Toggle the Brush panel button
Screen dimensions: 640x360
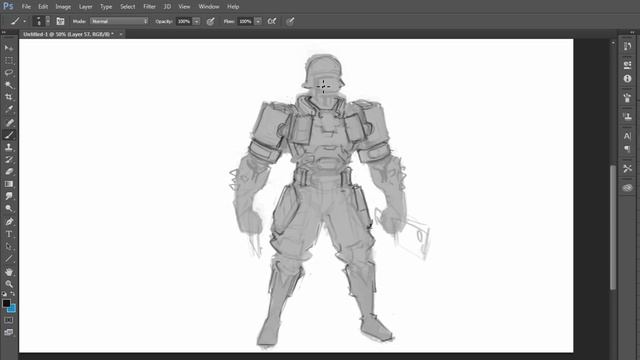pos(60,21)
